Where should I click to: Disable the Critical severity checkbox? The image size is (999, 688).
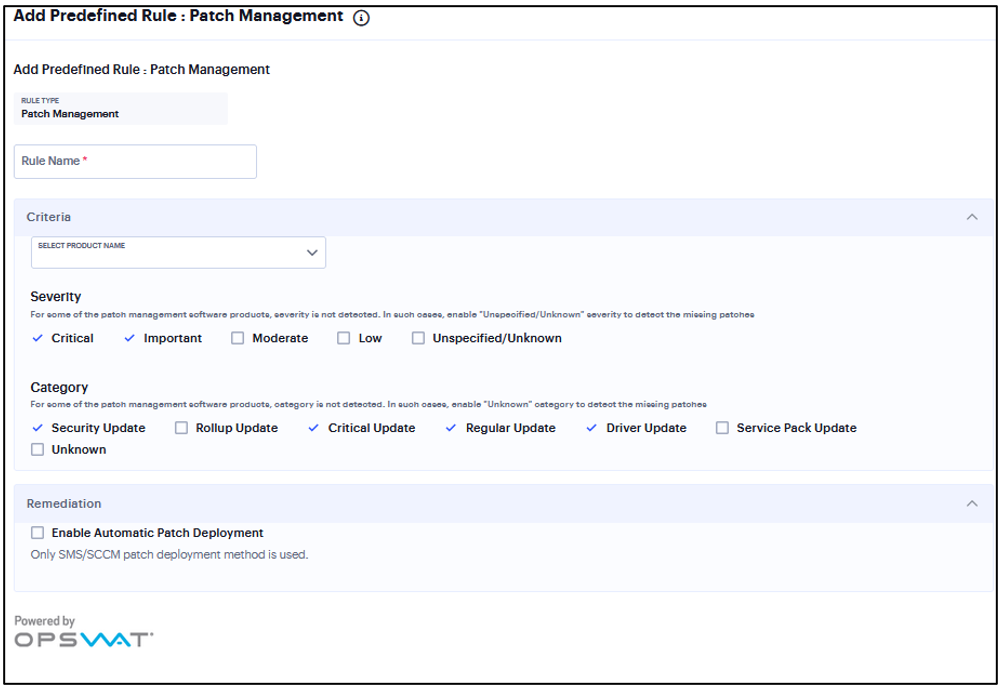pyautogui.click(x=36, y=338)
